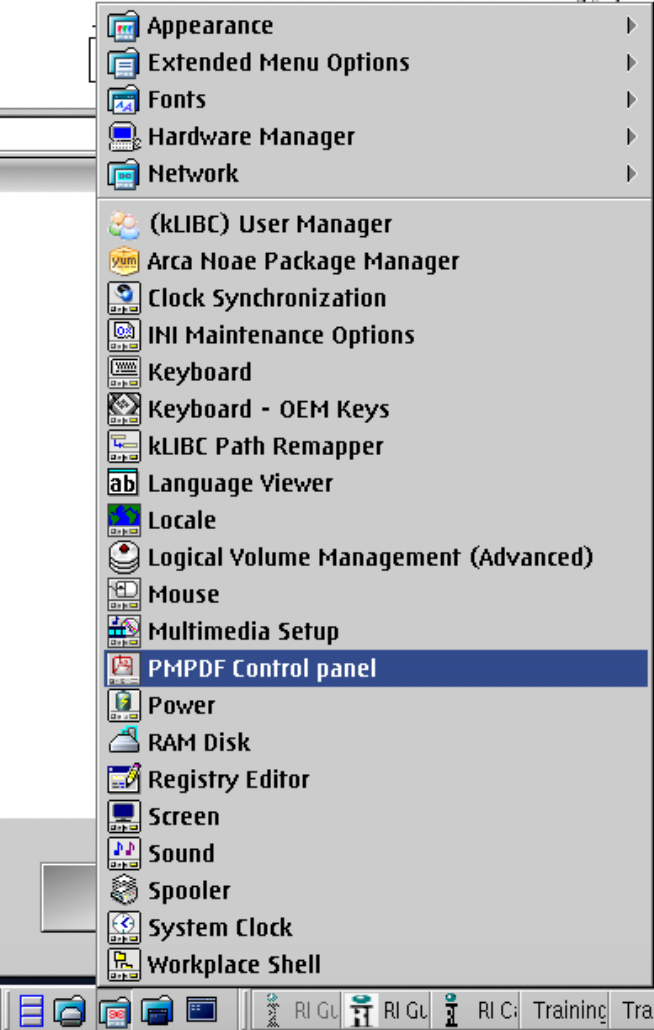654x1030 pixels.
Task: Click the Multimedia Setup icon
Action: coord(123,631)
